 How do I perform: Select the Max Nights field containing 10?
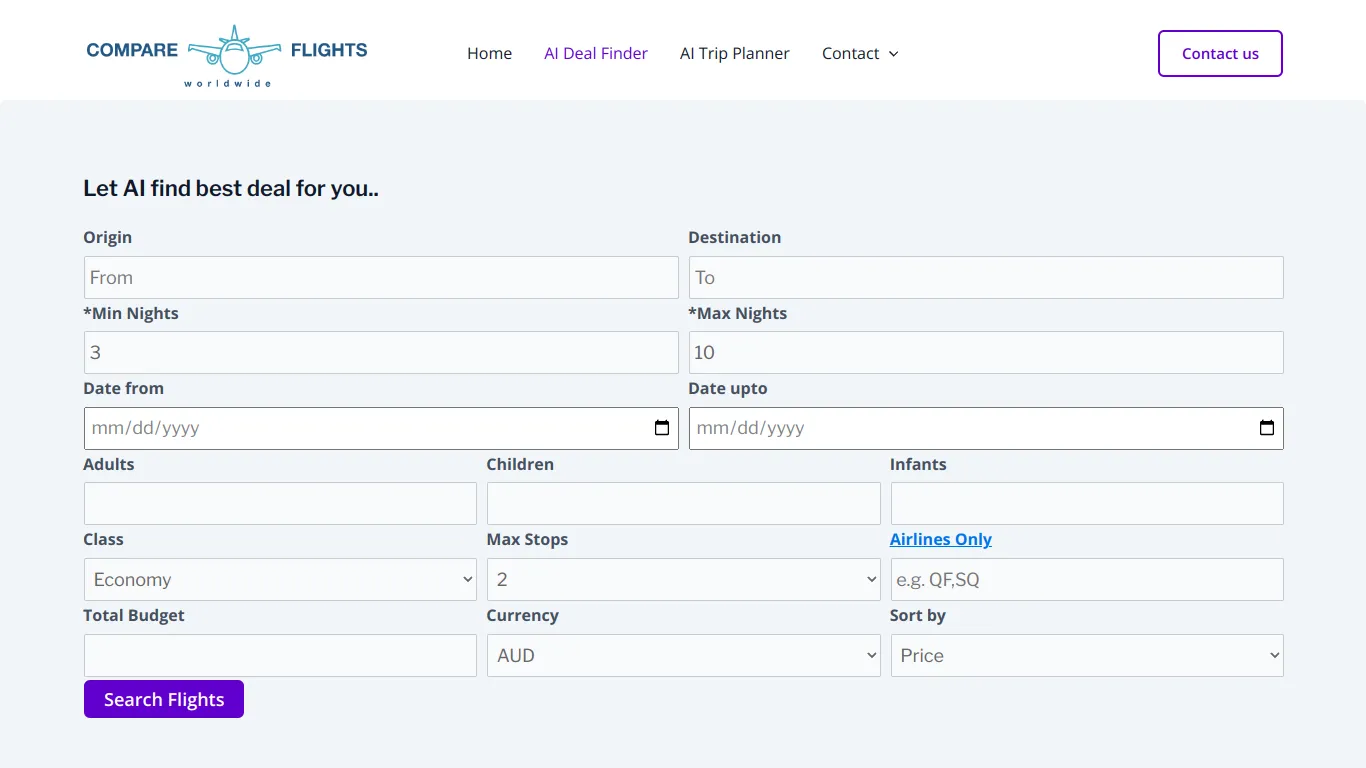click(985, 352)
